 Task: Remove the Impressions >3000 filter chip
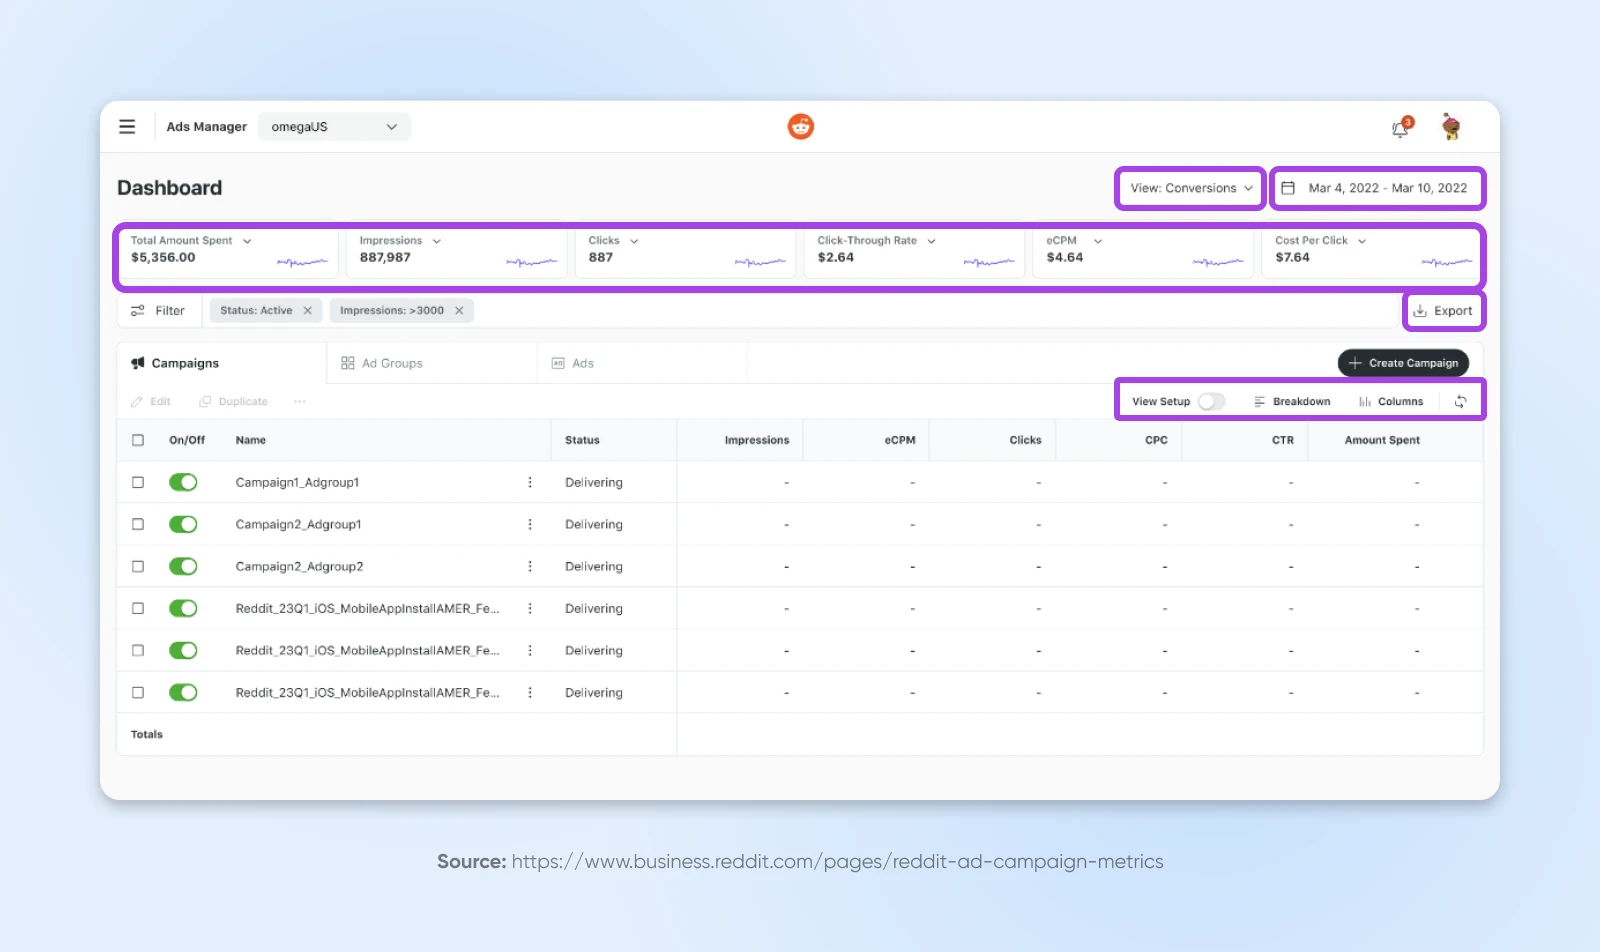tap(460, 311)
